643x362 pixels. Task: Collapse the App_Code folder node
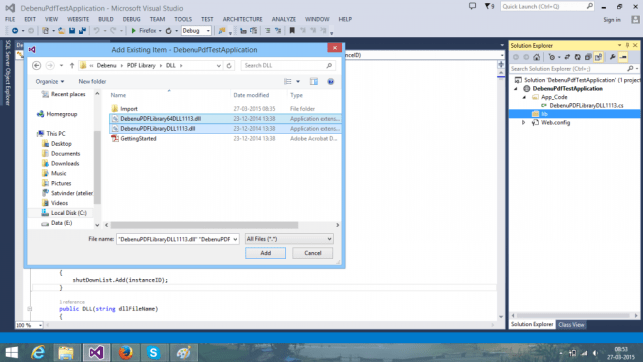point(524,97)
